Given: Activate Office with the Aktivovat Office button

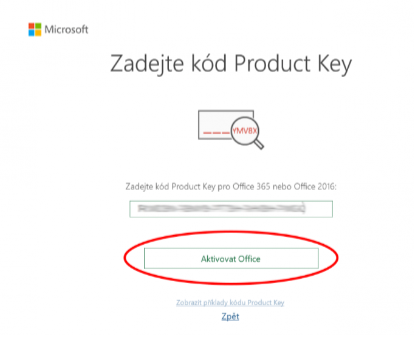Looking at the screenshot, I should (231, 258).
